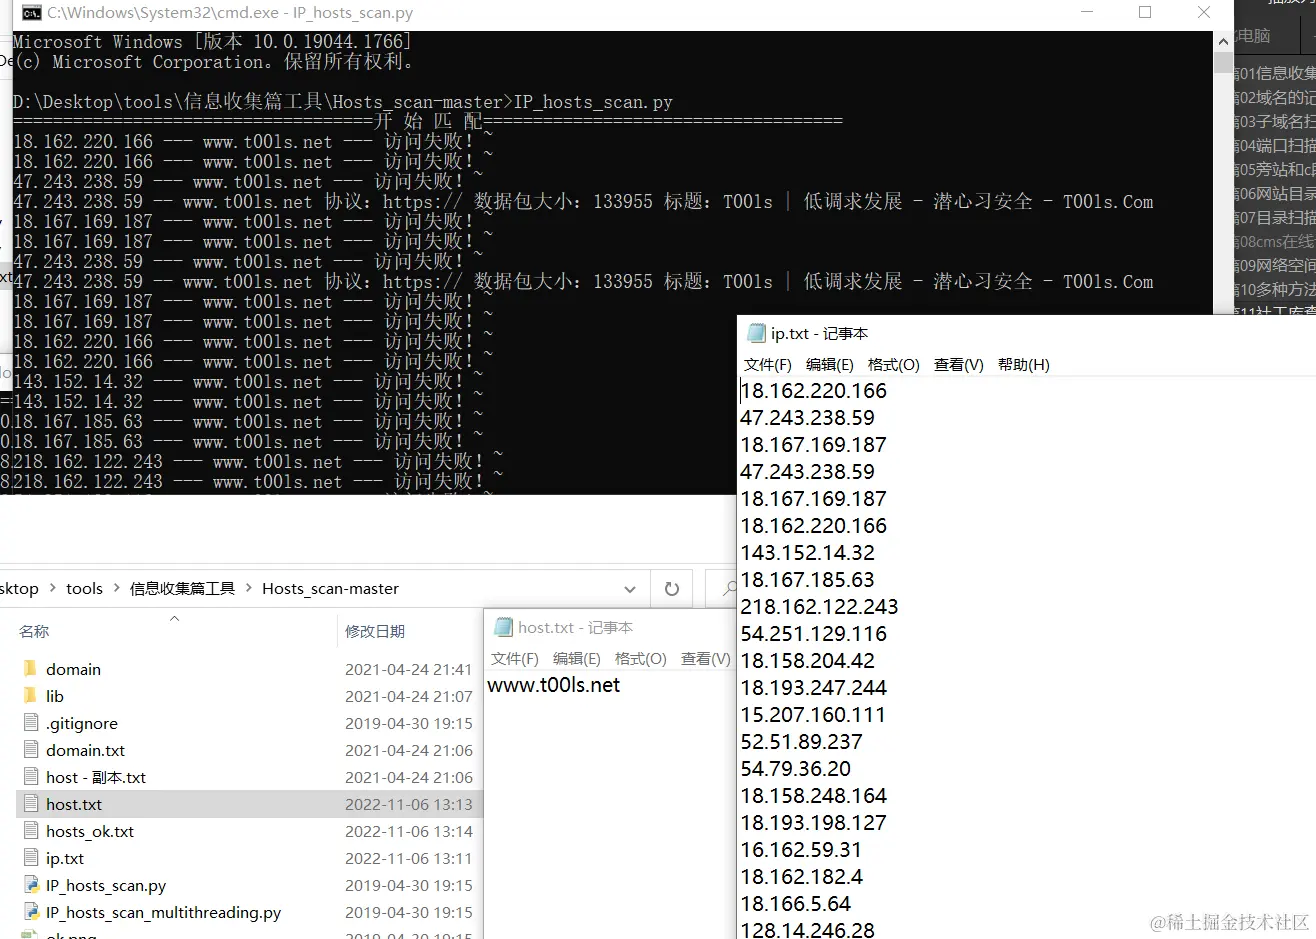Open 查看(V) menu in host.txt Notepad
1316x939 pixels.
point(706,659)
